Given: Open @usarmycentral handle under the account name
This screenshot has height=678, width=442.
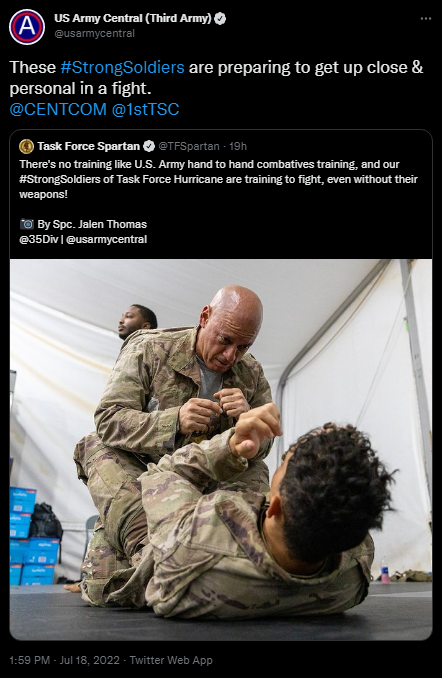Looking at the screenshot, I should tap(94, 33).
